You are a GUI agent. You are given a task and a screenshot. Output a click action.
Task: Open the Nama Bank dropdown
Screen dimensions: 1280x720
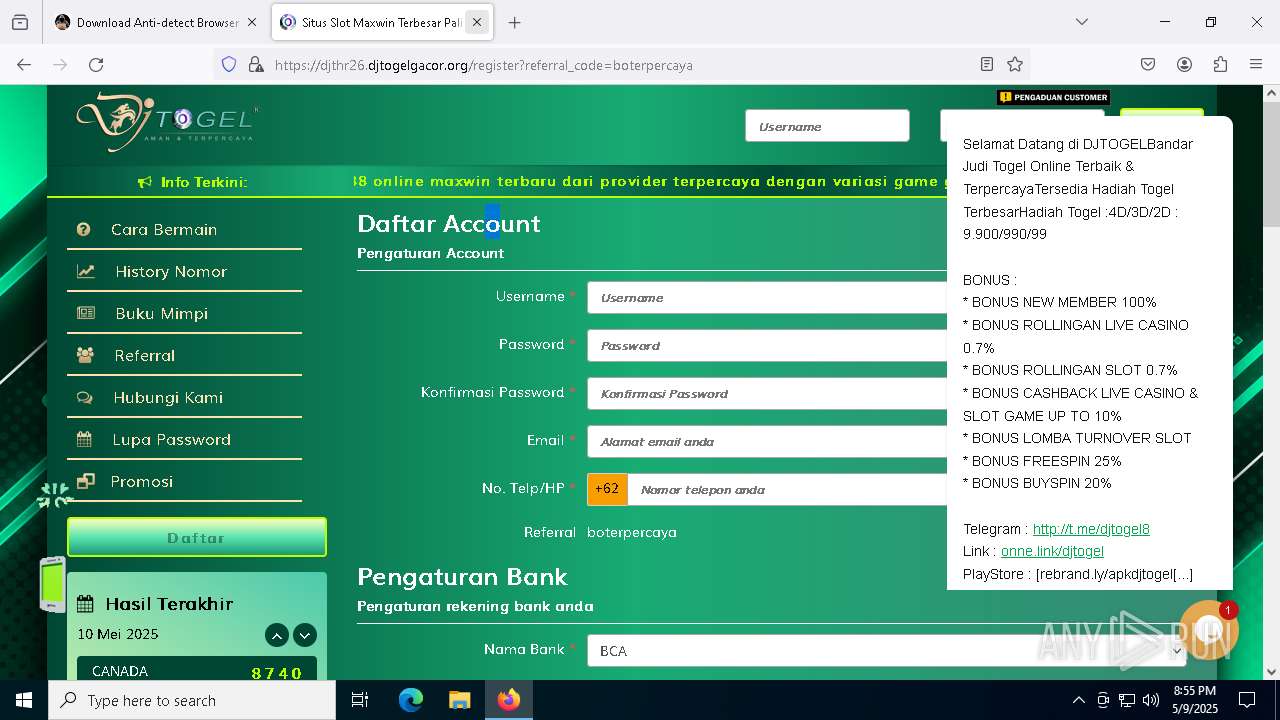[886, 651]
